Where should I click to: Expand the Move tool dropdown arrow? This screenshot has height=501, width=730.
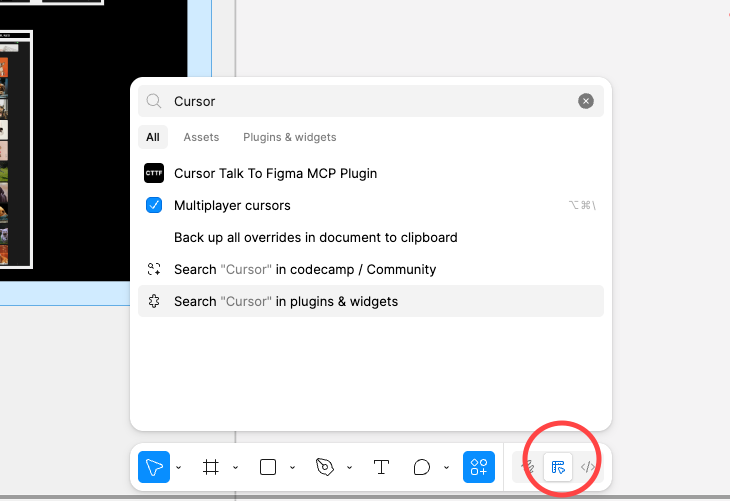179,467
